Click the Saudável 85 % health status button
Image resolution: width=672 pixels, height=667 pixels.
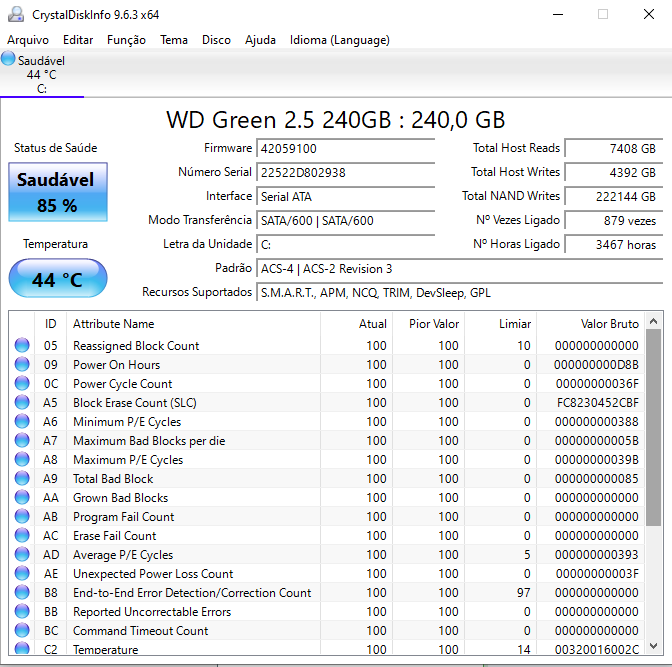(58, 192)
